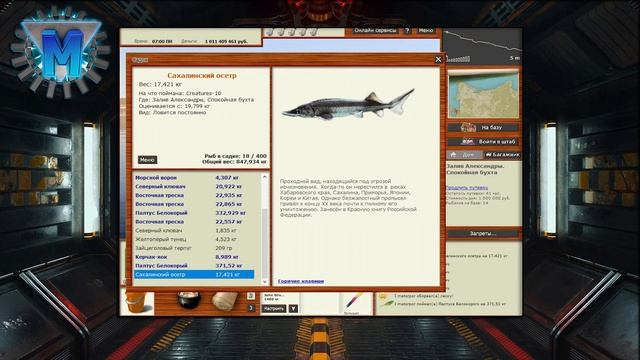Click the time value 07:00 ПН

click(162, 42)
